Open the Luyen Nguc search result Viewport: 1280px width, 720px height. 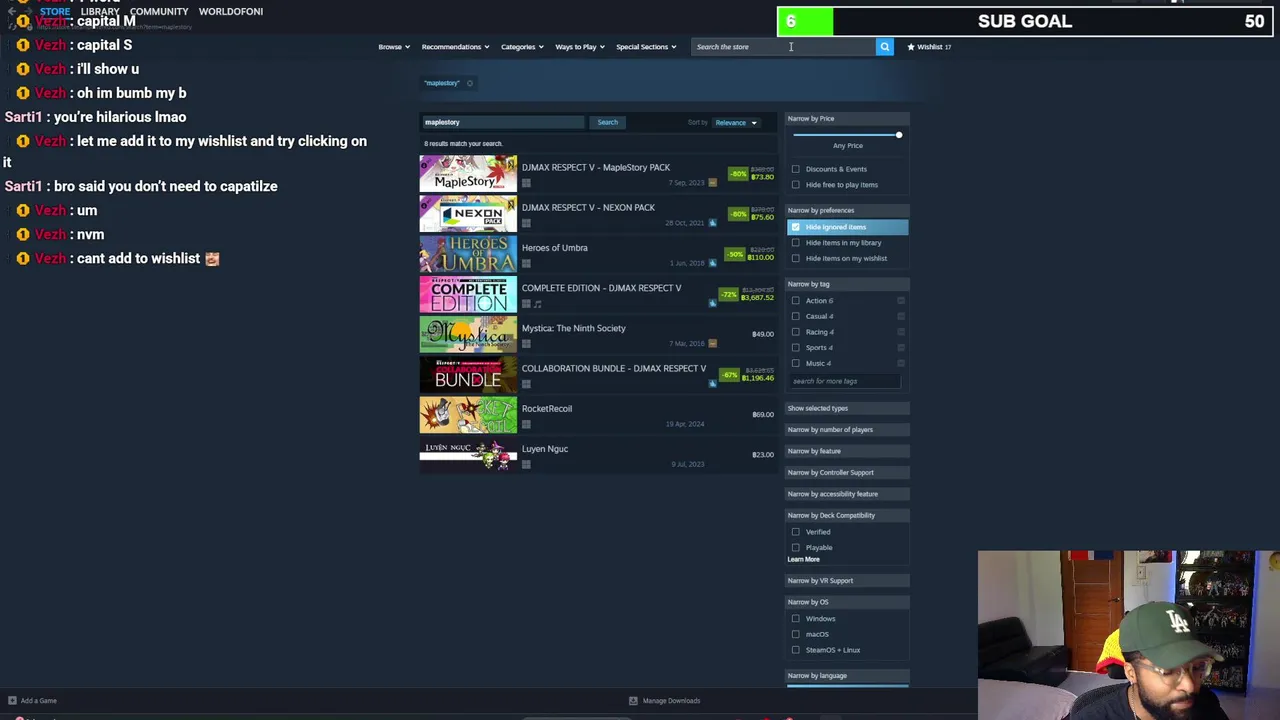pos(598,455)
